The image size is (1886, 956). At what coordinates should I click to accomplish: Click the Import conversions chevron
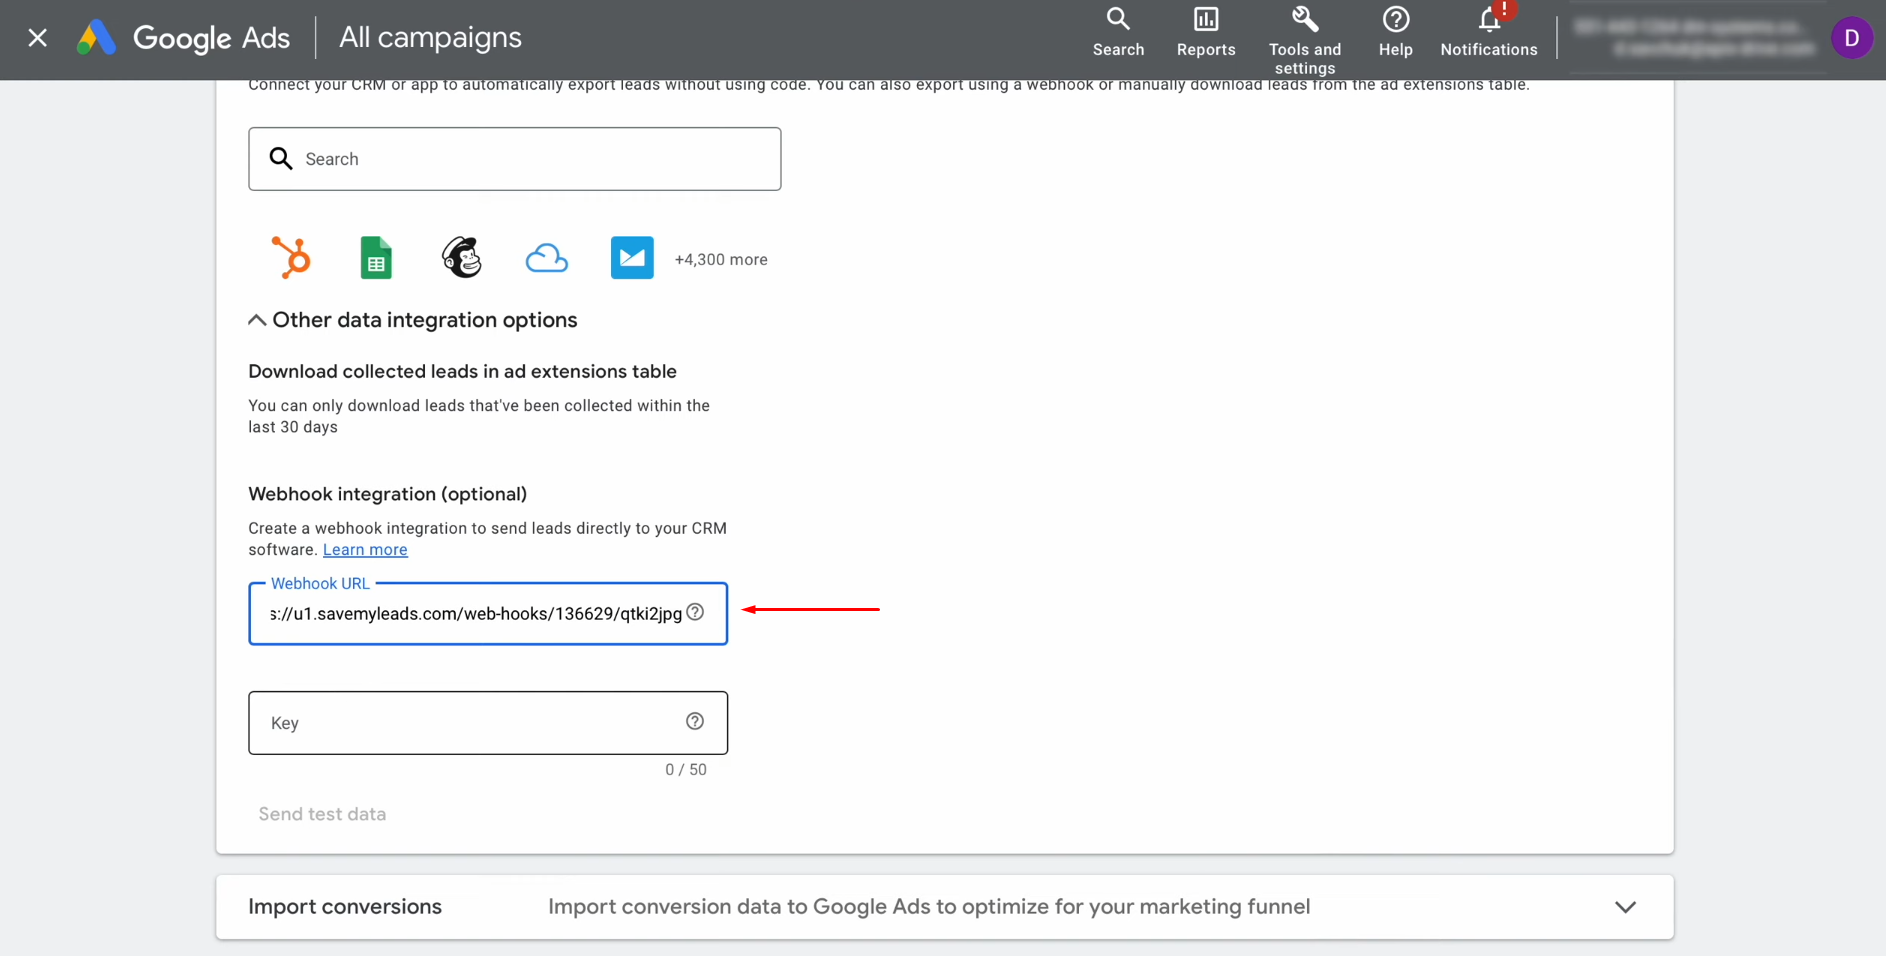tap(1625, 907)
